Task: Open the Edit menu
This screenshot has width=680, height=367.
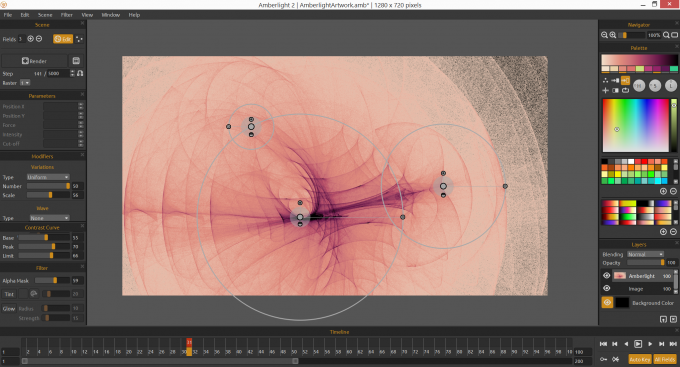Action: [25, 15]
